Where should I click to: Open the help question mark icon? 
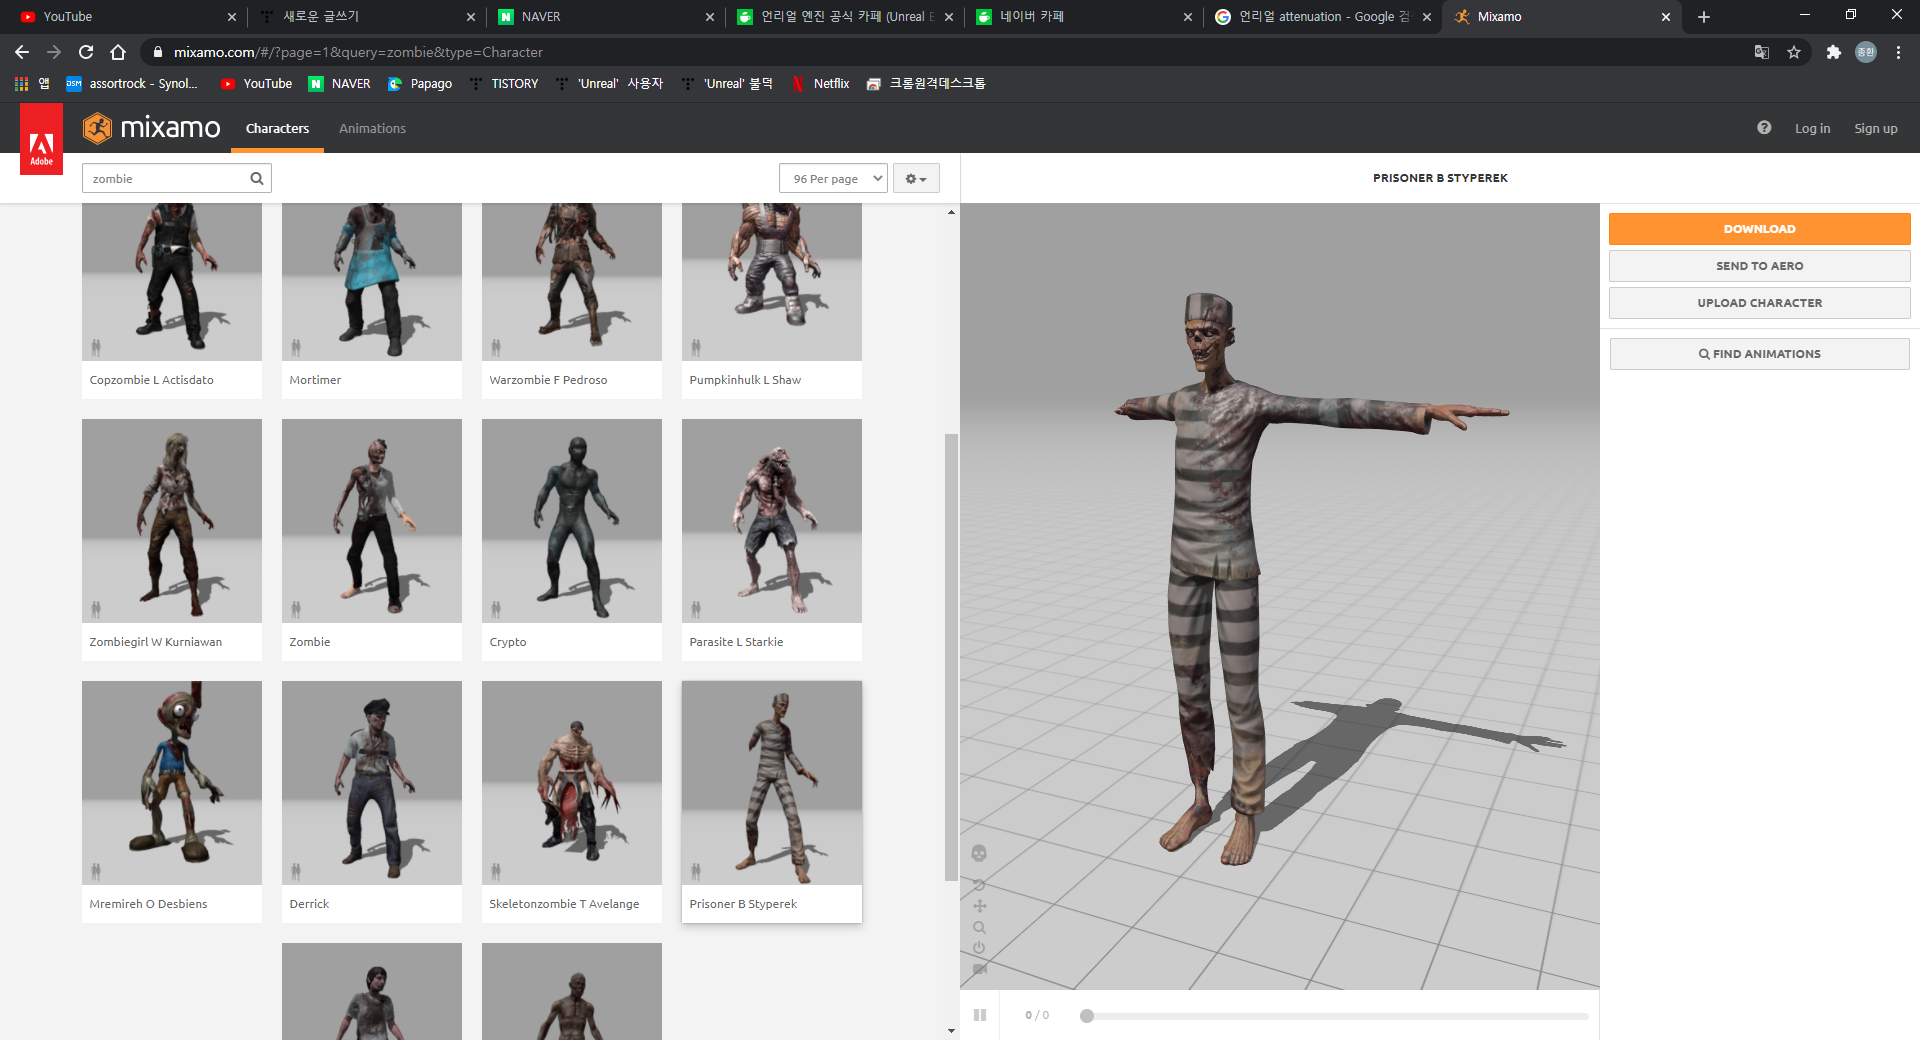(x=1764, y=128)
